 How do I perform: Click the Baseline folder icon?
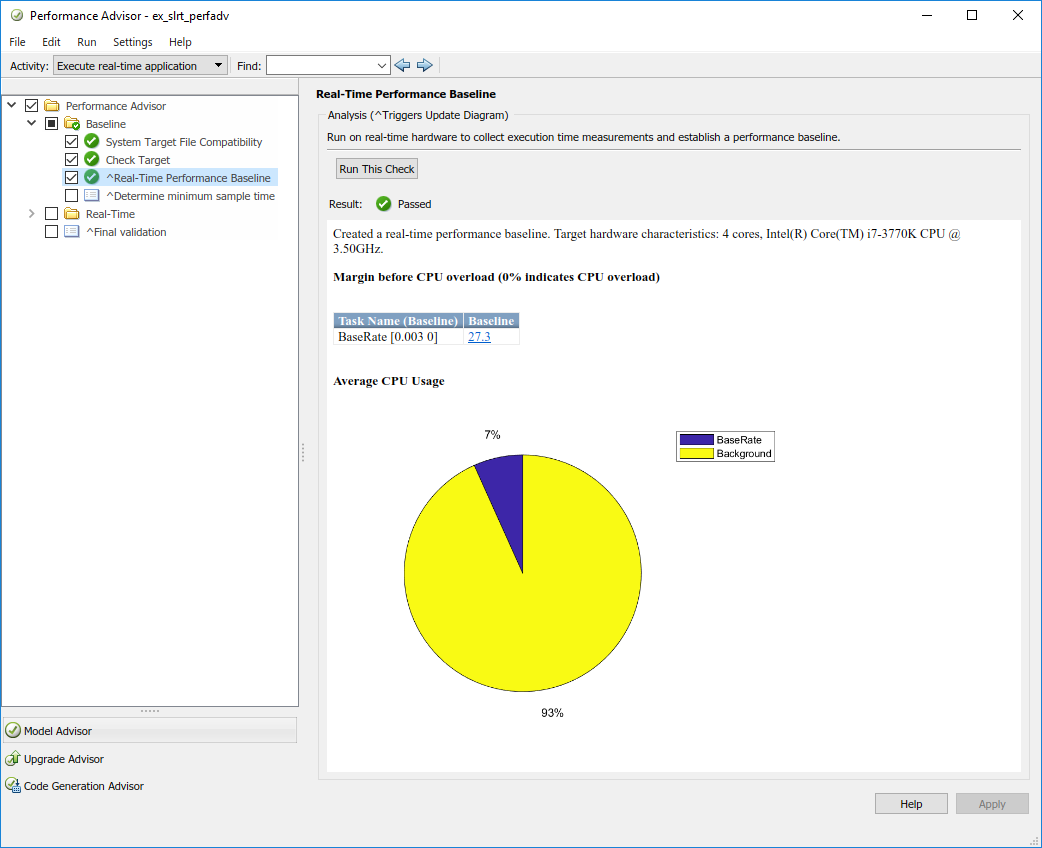coord(72,124)
